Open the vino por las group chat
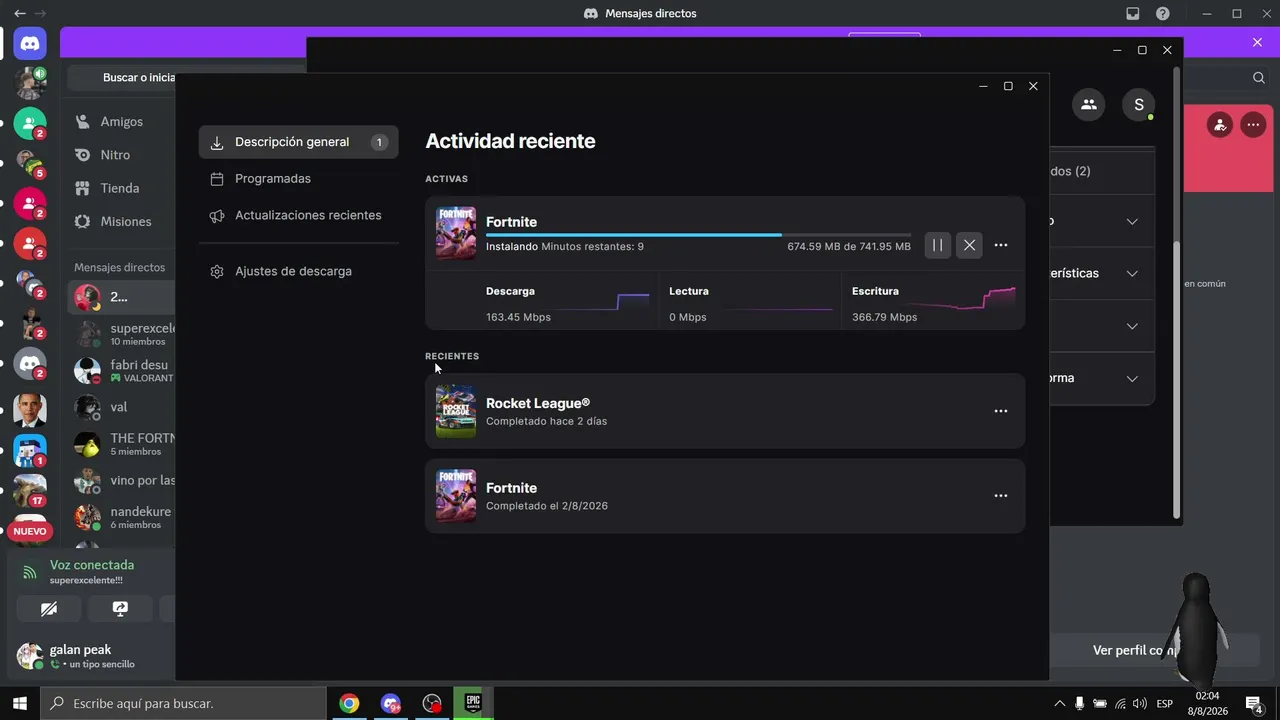Viewport: 1280px width, 720px height. click(x=121, y=480)
